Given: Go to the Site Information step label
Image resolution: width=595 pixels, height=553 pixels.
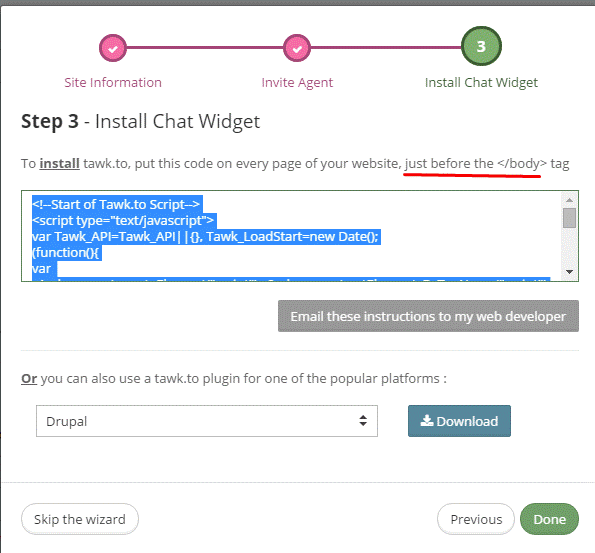Looking at the screenshot, I should (113, 82).
